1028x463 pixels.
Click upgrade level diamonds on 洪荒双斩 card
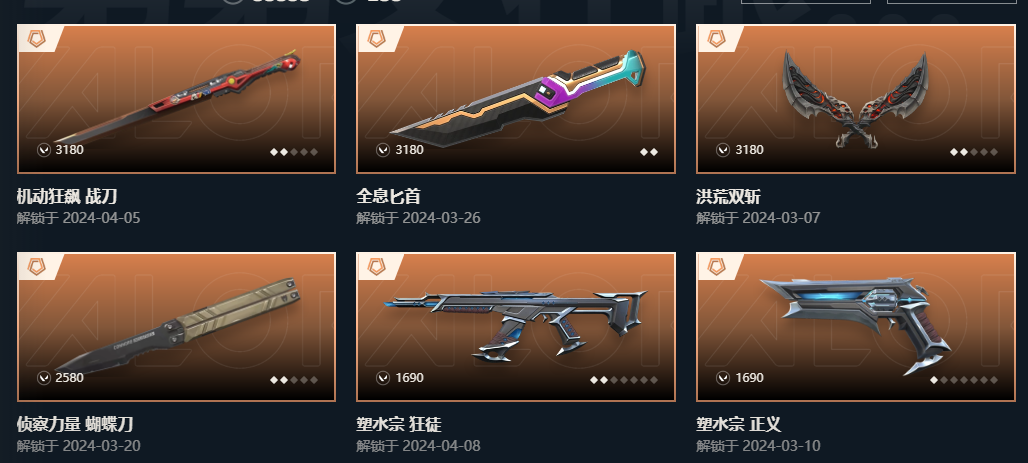(974, 151)
